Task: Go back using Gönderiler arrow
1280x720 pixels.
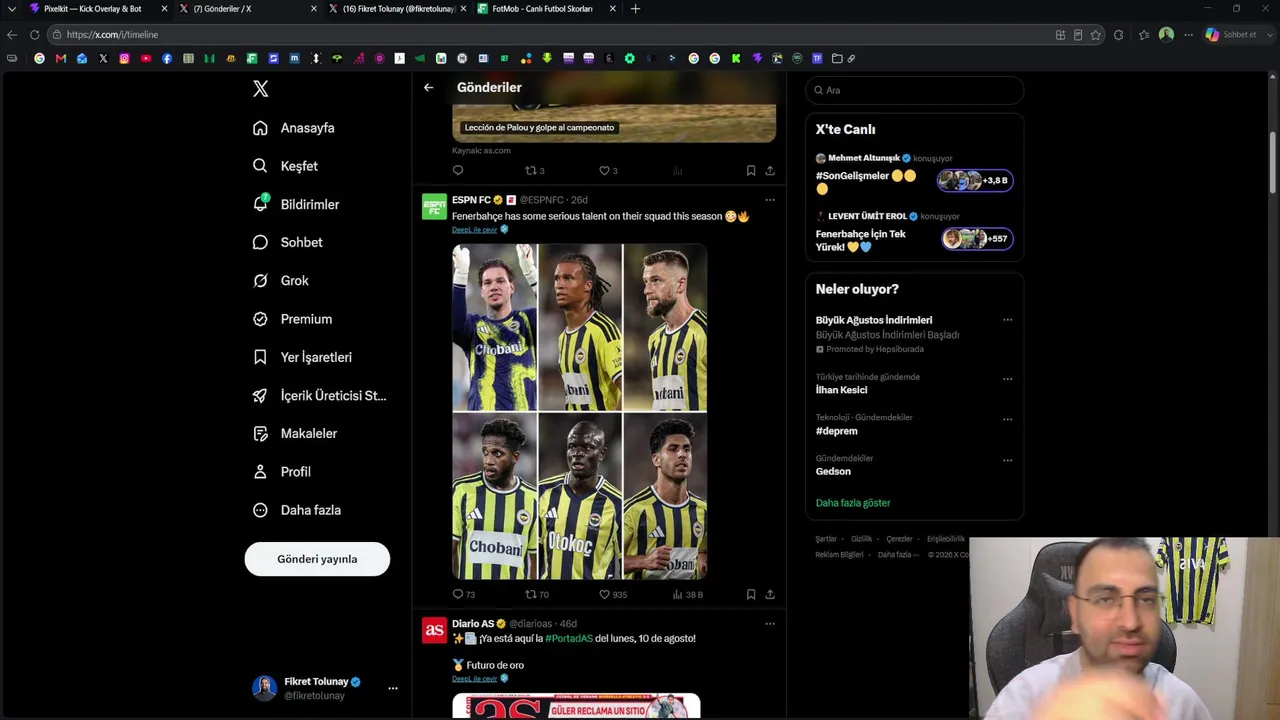Action: tap(428, 88)
